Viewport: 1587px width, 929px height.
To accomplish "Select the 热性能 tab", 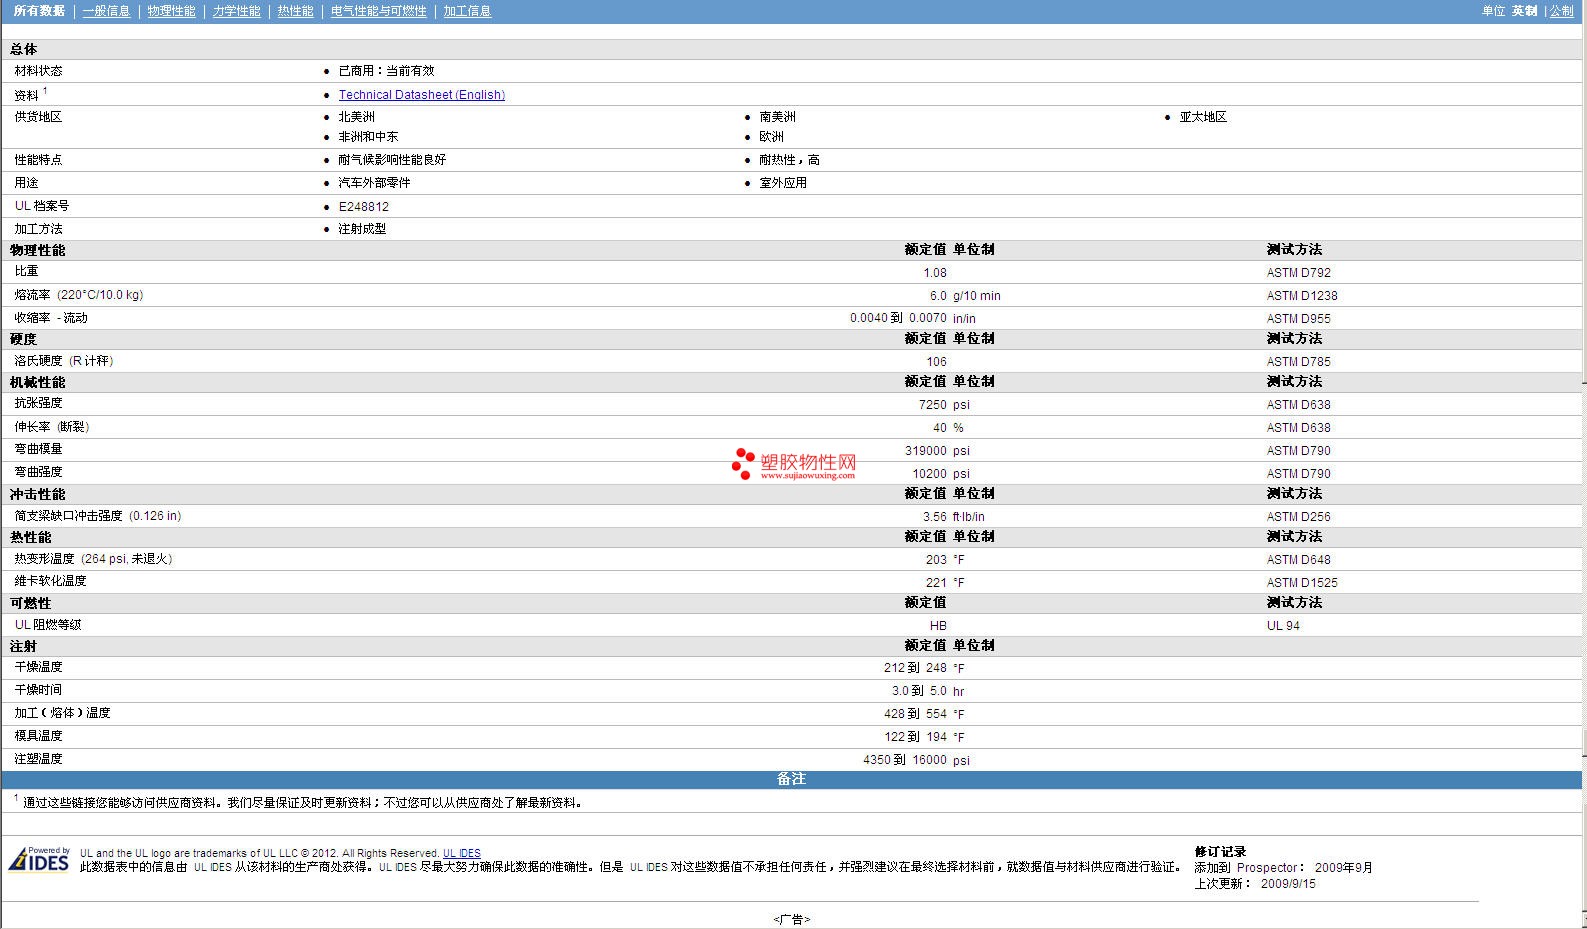I will pyautogui.click(x=295, y=11).
